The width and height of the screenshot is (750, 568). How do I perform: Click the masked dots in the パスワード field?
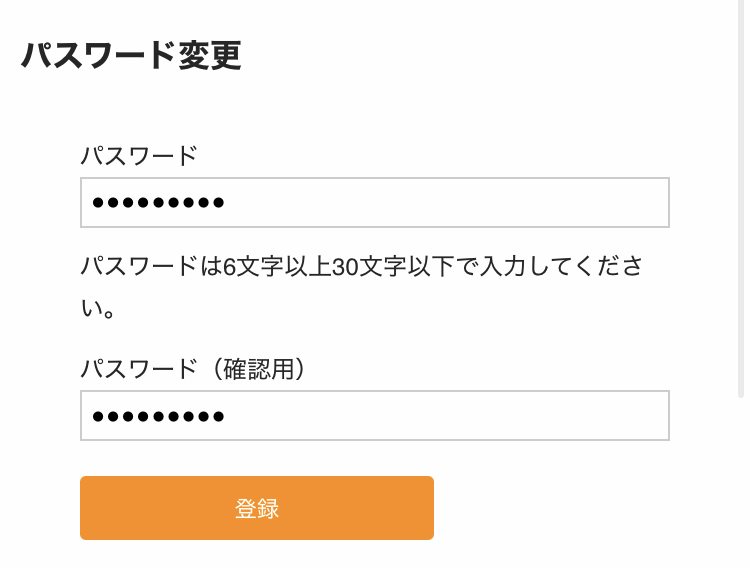[158, 204]
